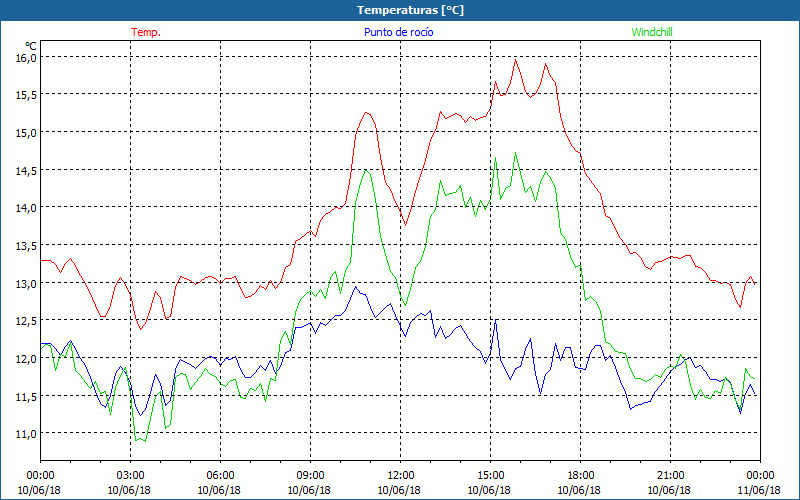
Task: Click the '°C' unit label on axis
Action: coord(31,46)
